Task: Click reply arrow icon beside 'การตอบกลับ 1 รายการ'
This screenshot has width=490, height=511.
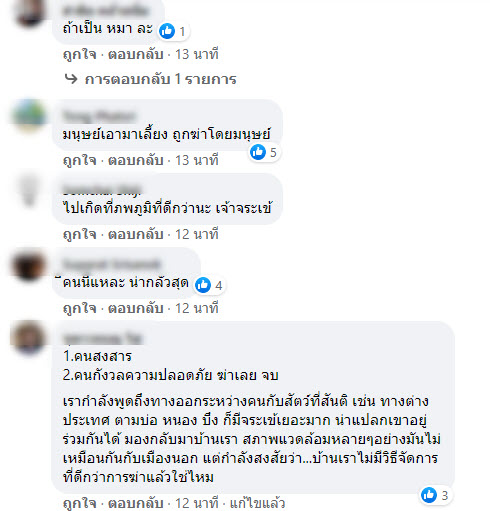Action: [71, 79]
